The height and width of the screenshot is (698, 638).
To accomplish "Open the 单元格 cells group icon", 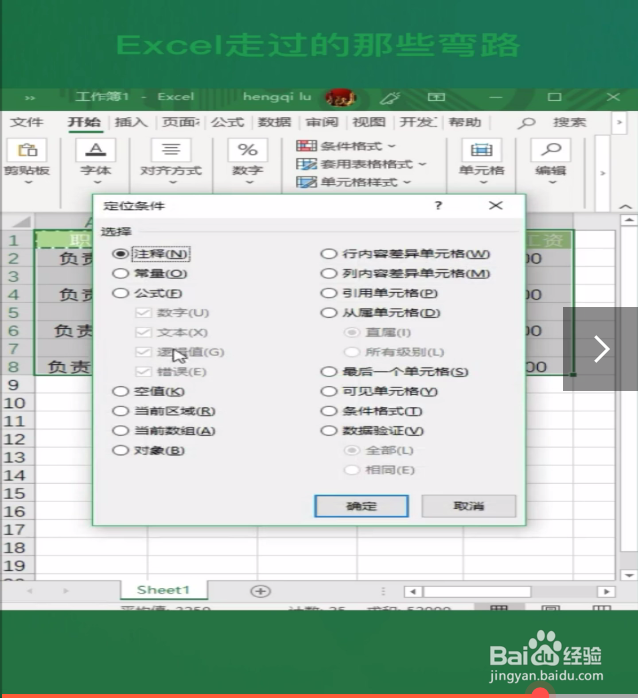I will click(x=481, y=150).
